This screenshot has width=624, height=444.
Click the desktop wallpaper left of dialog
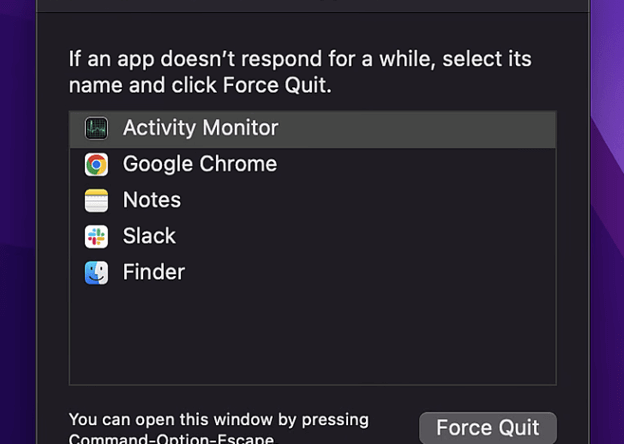coord(17,250)
